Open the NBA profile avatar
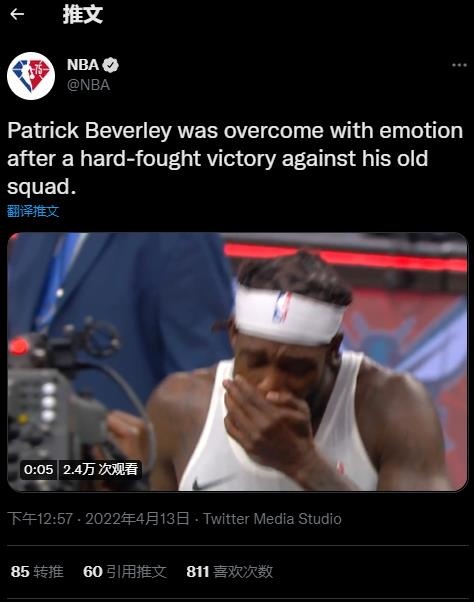474x602 pixels. [31, 76]
